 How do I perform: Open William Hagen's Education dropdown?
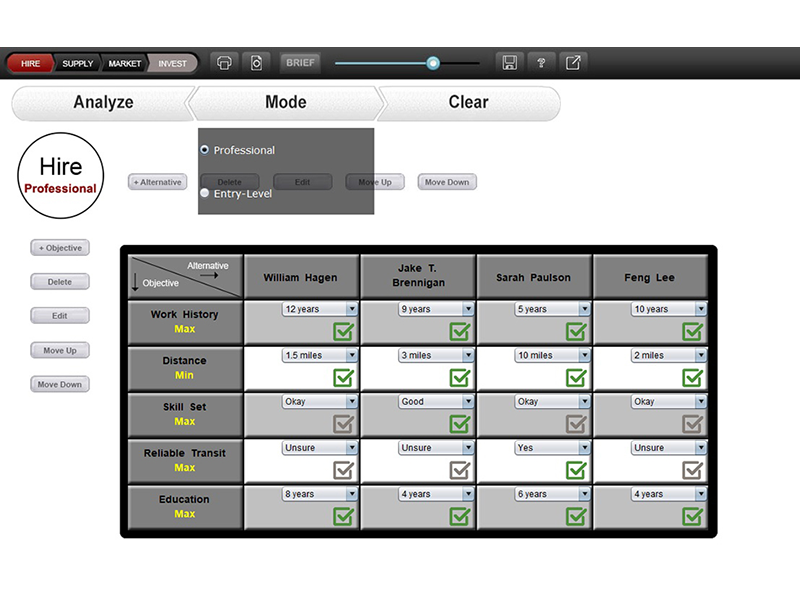click(x=320, y=494)
